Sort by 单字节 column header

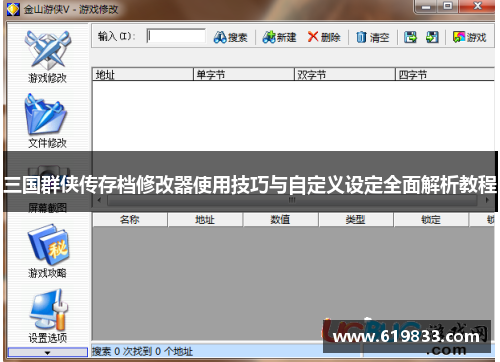pyautogui.click(x=244, y=74)
